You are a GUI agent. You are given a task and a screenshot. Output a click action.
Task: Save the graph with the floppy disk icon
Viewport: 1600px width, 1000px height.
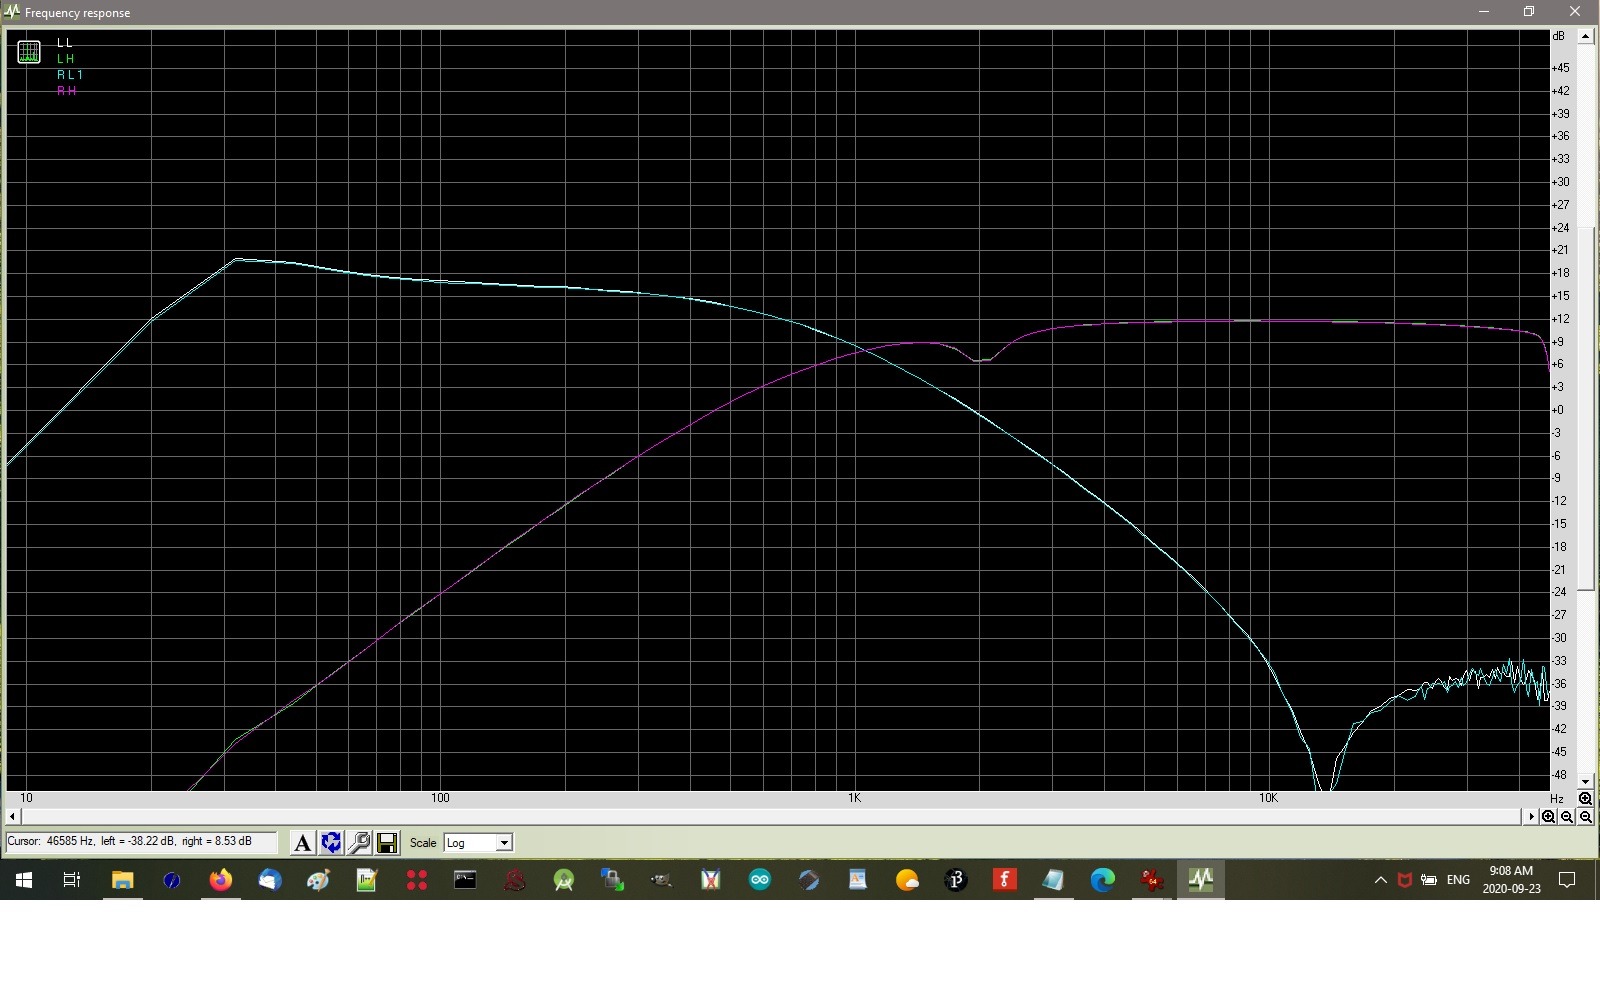tap(387, 843)
